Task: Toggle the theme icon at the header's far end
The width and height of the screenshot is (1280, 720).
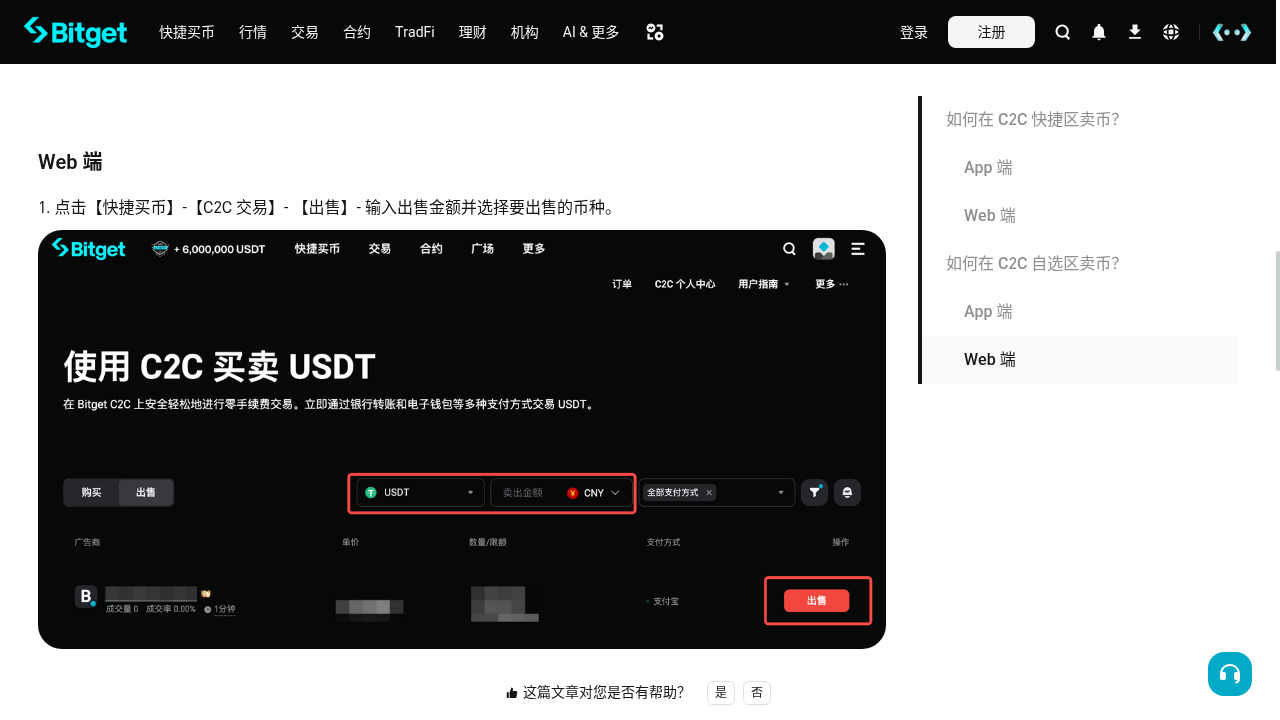Action: tap(1232, 32)
